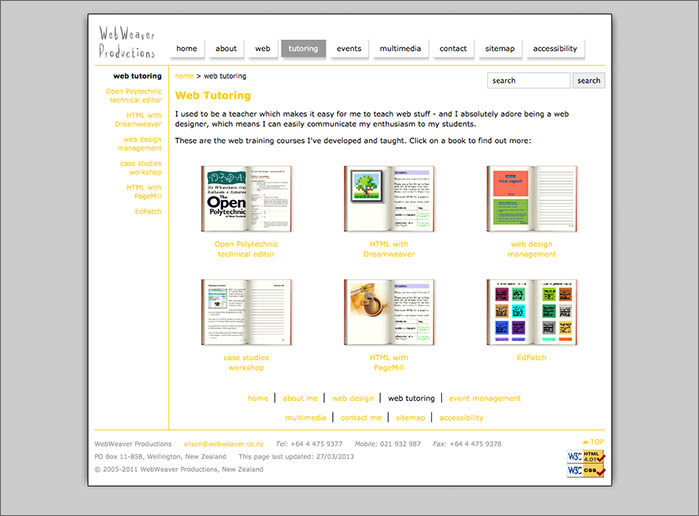Click the WebWeaver Productions logo
Viewport: 699px width, 516px height.
127,42
